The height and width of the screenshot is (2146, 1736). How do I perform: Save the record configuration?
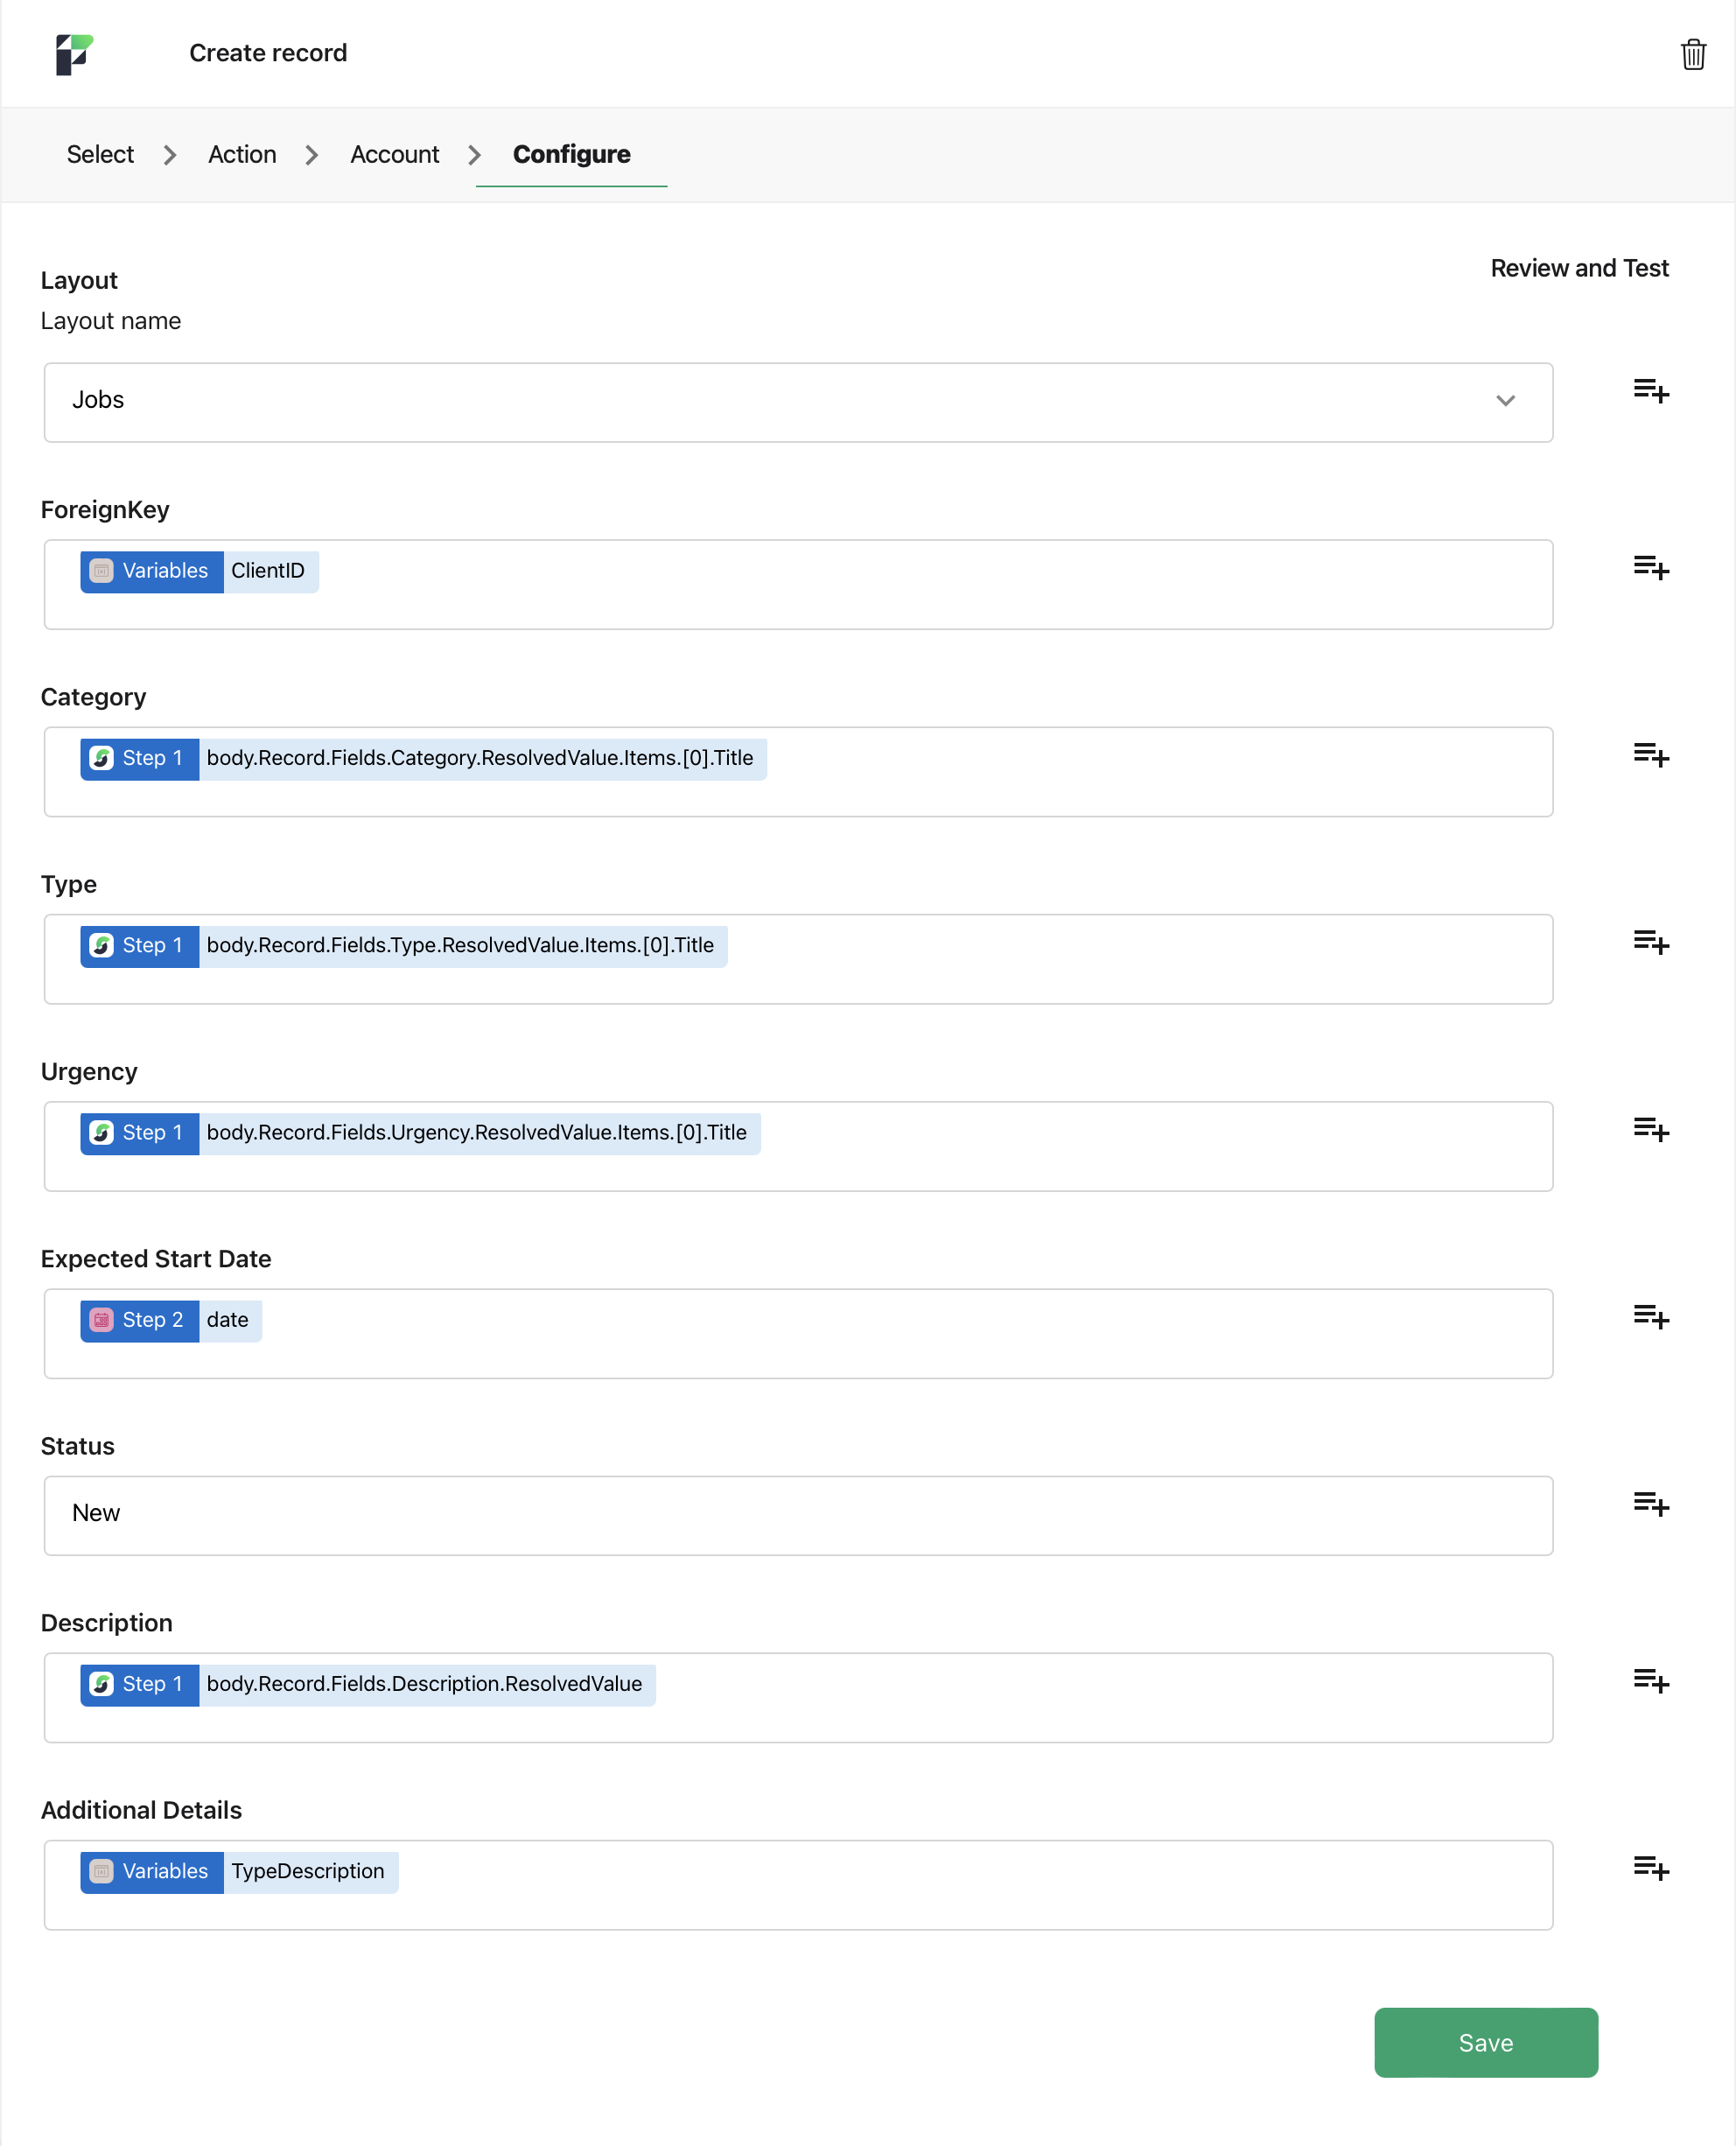pyautogui.click(x=1485, y=2042)
